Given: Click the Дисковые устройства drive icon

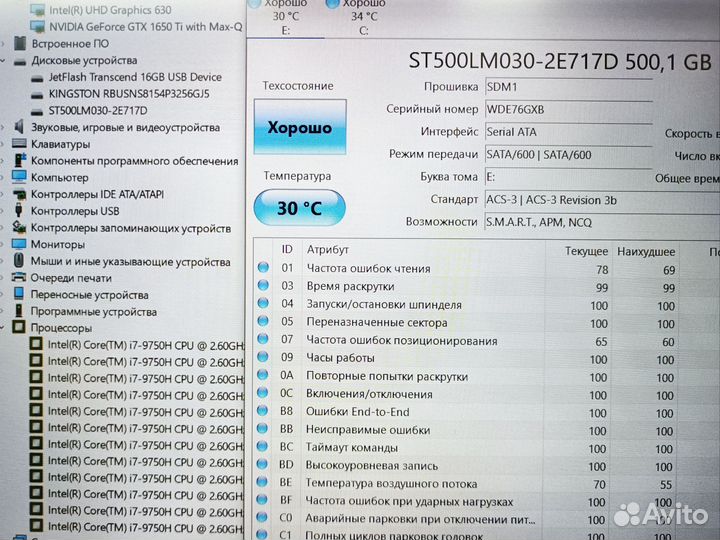Looking at the screenshot, I should [x=20, y=61].
